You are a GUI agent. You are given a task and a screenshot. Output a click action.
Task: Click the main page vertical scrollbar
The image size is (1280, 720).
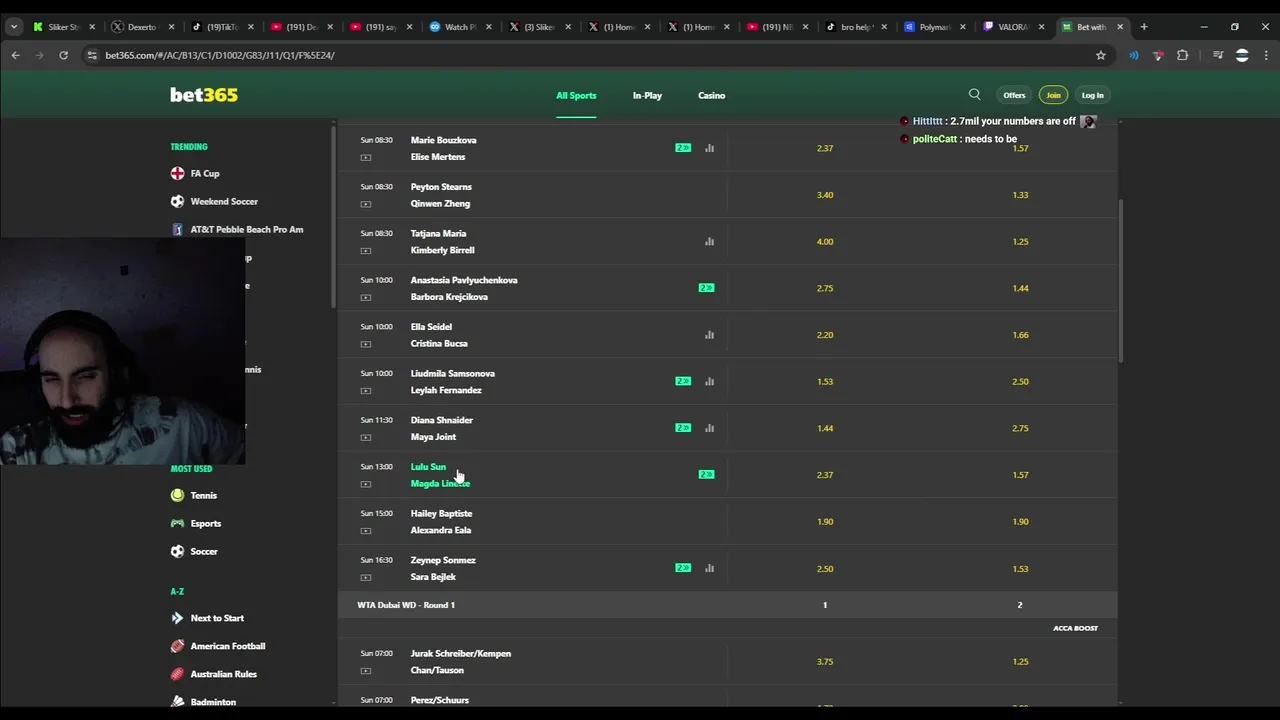tap(1120, 280)
